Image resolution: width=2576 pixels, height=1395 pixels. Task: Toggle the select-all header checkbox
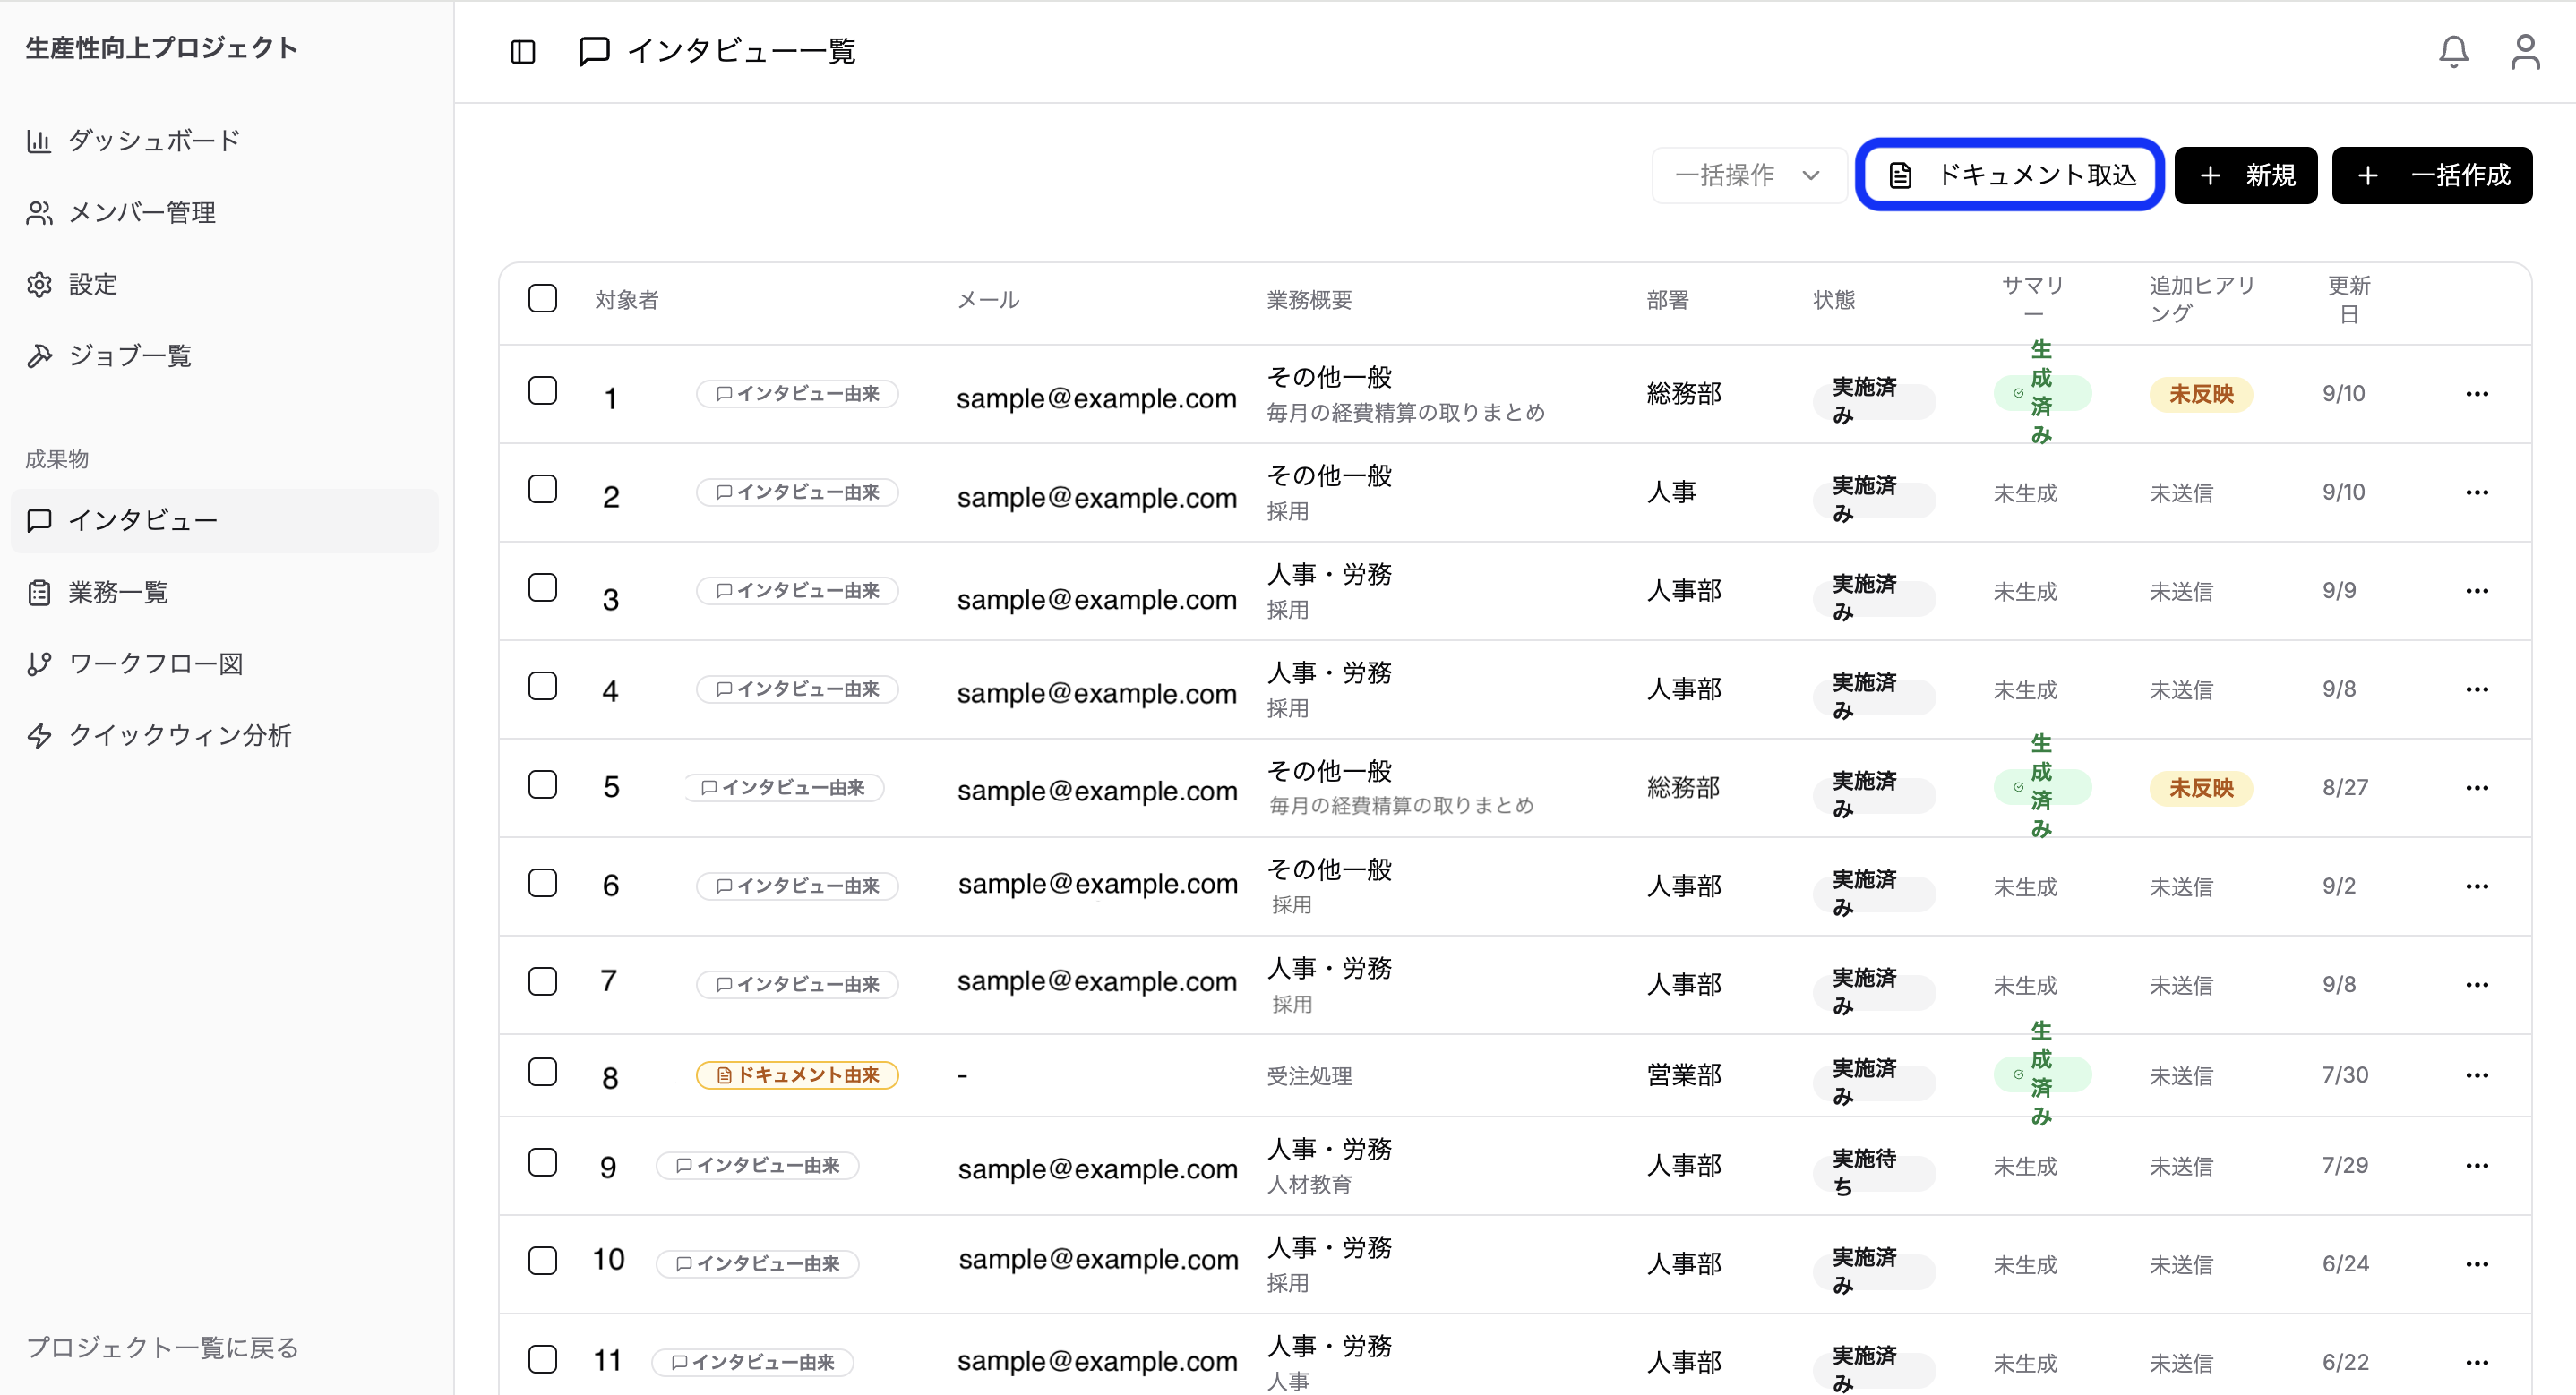543,298
